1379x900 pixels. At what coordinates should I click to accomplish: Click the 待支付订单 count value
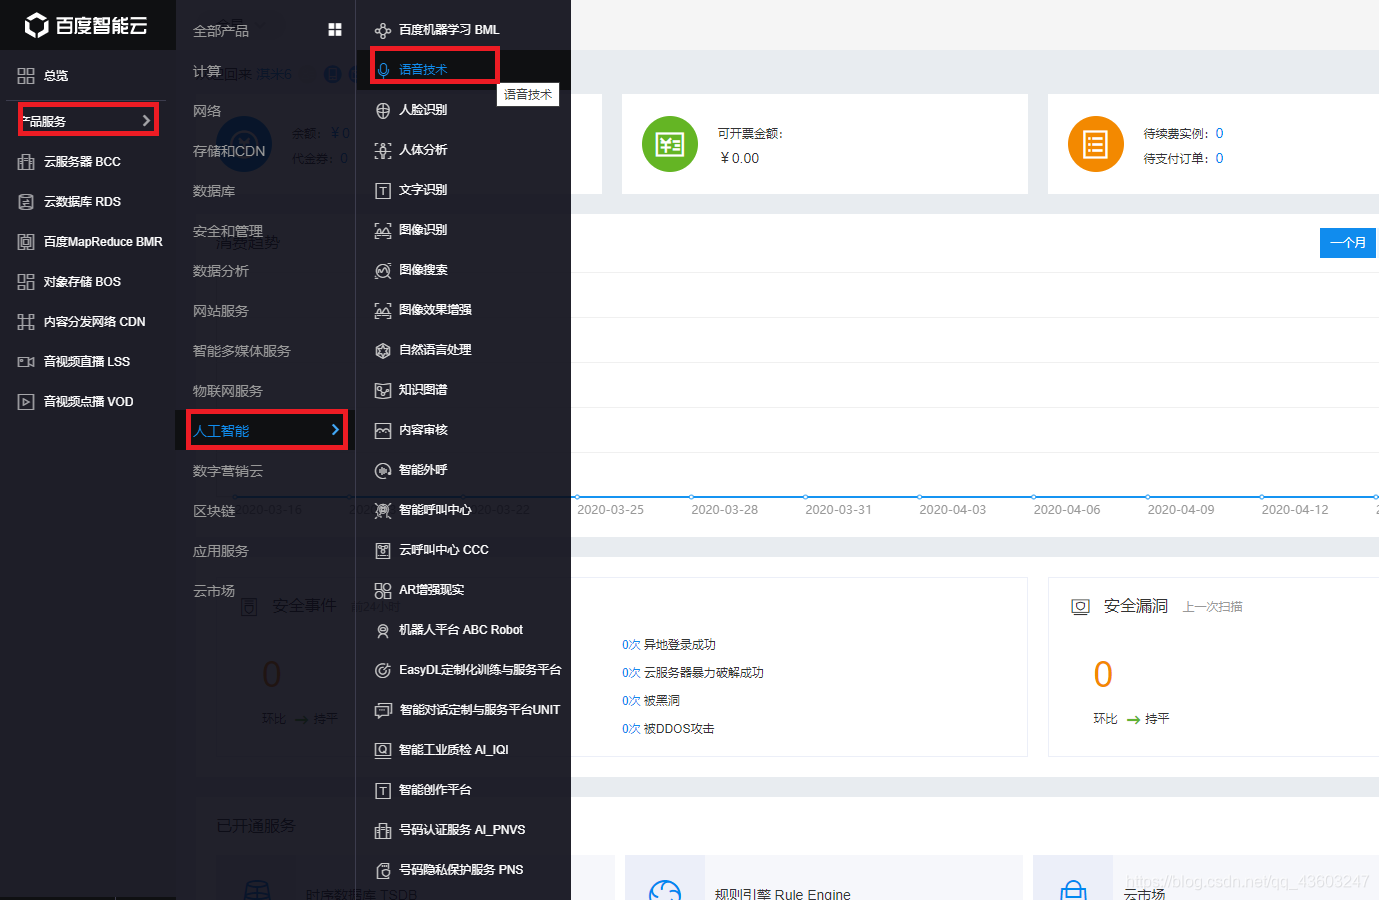pos(1219,158)
